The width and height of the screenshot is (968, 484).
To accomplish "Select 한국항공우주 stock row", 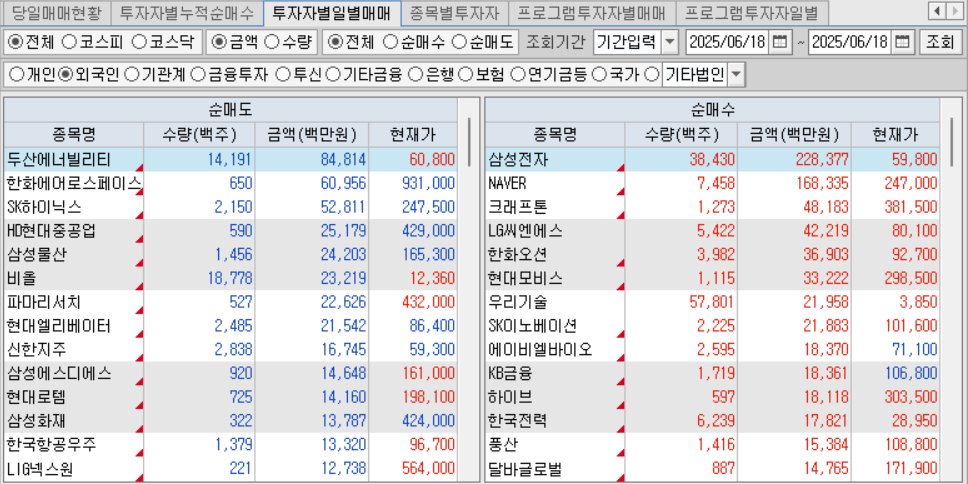I will pyautogui.click(x=231, y=444).
